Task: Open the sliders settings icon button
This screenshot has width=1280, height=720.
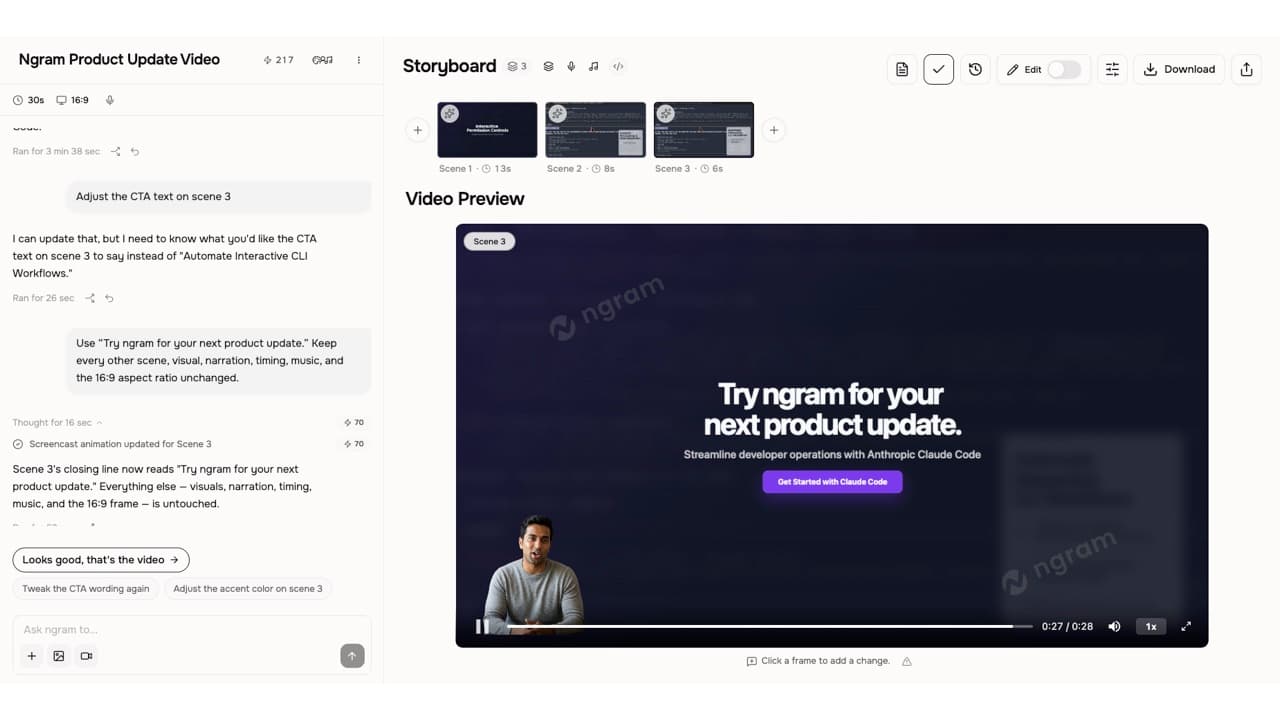Action: click(1112, 69)
